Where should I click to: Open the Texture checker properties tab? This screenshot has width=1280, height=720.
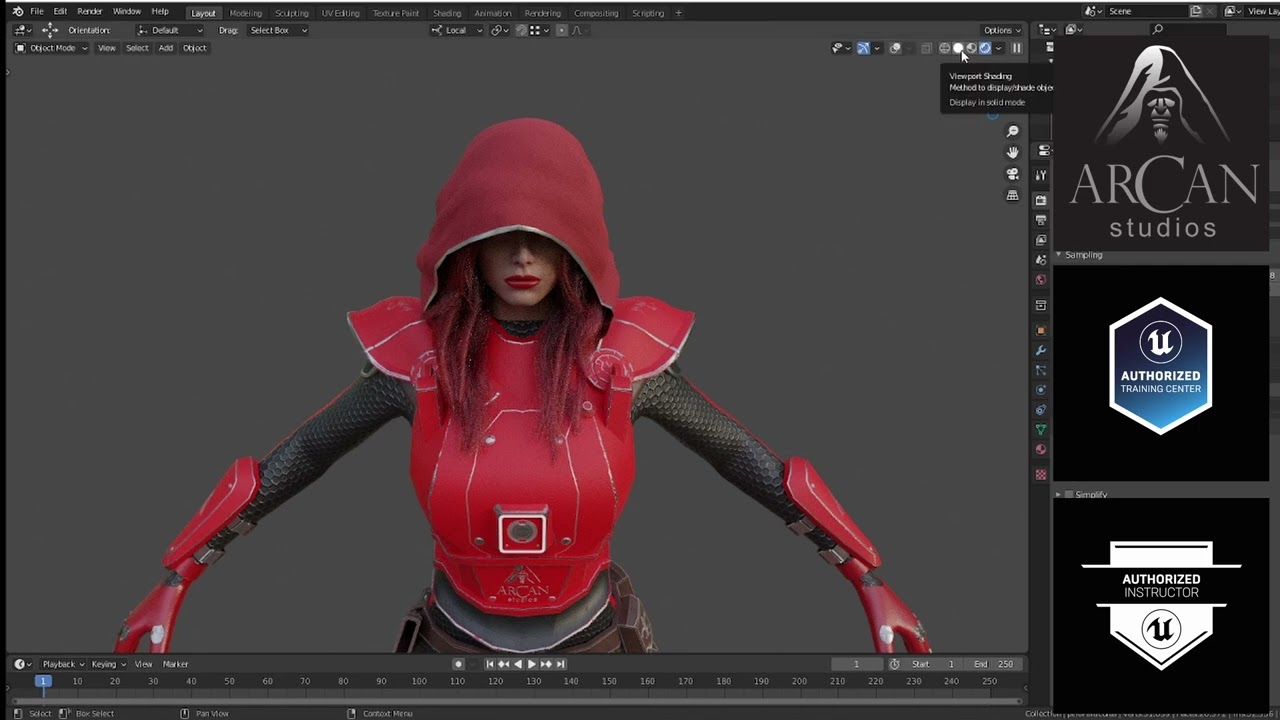tap(1041, 474)
